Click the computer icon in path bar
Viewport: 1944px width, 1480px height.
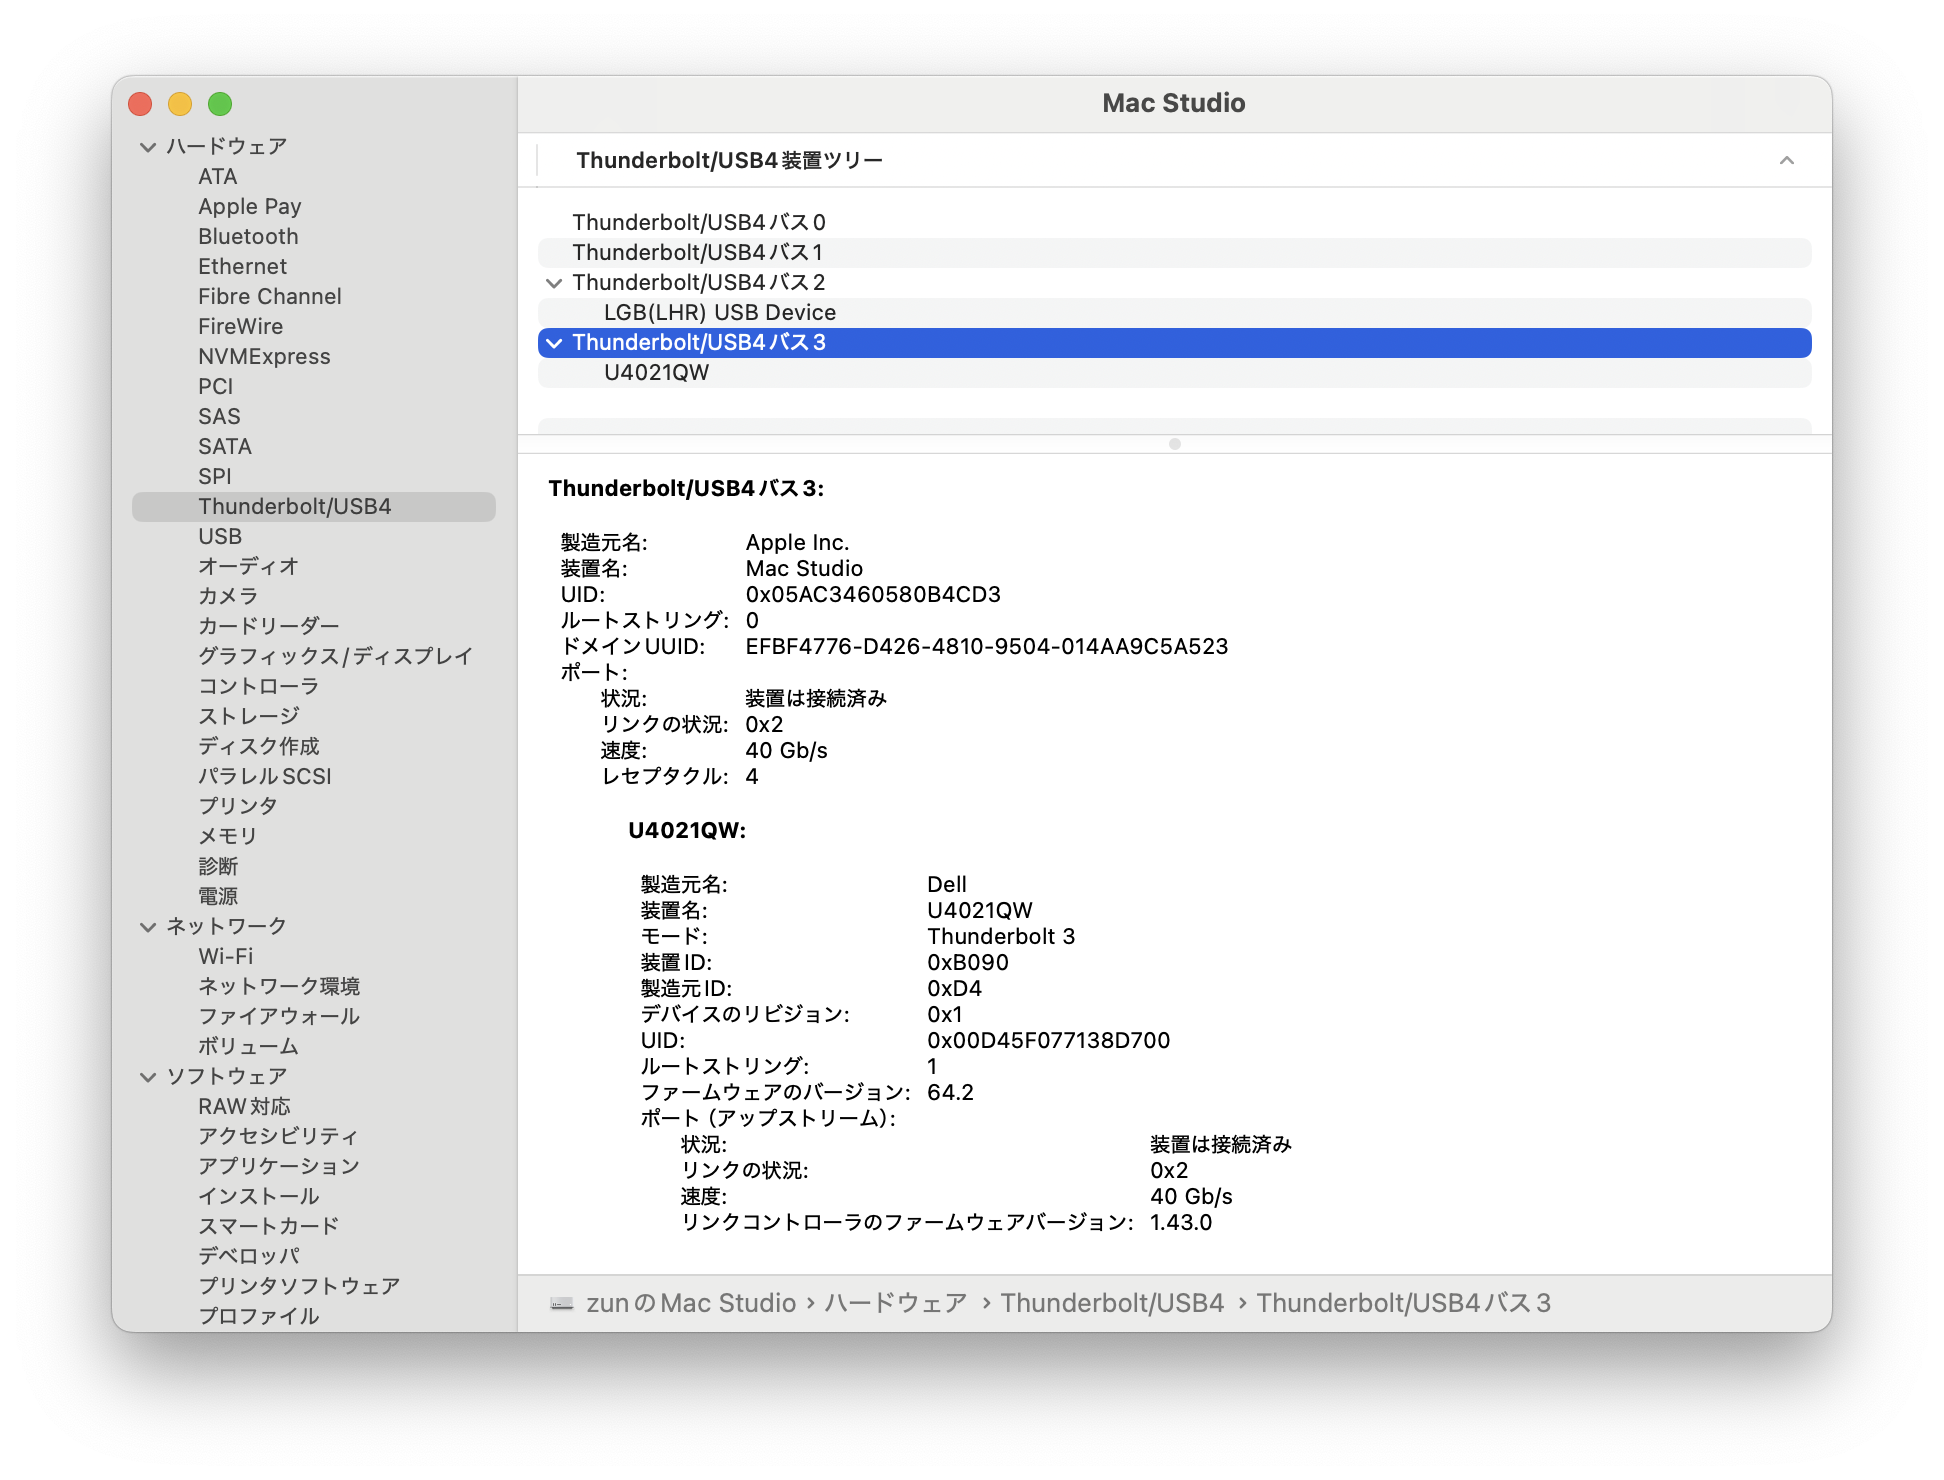562,1304
